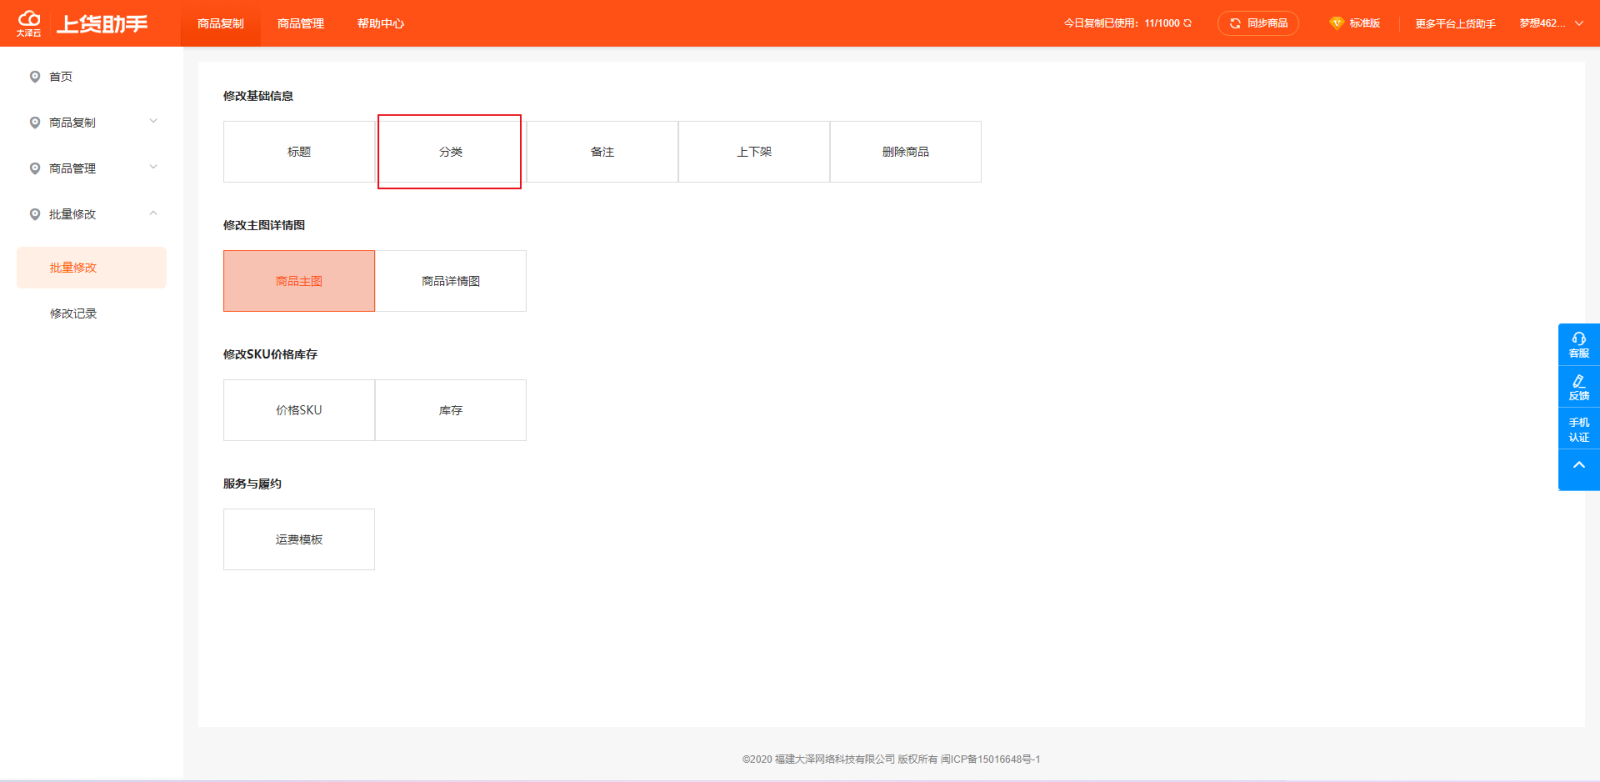
Task: Click the 首页 location pin icon
Action: coord(35,77)
